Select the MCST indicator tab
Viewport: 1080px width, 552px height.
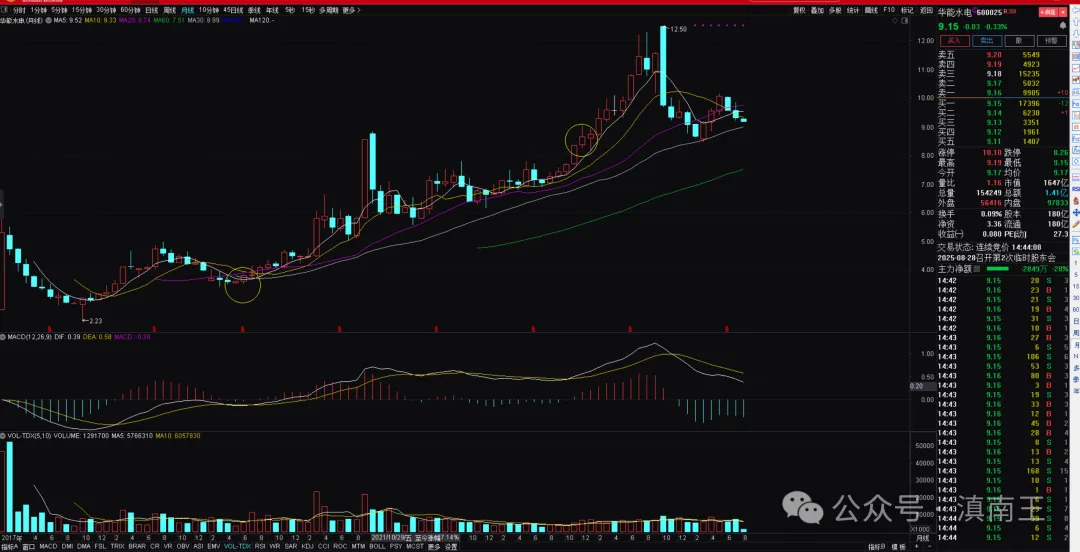[415, 546]
